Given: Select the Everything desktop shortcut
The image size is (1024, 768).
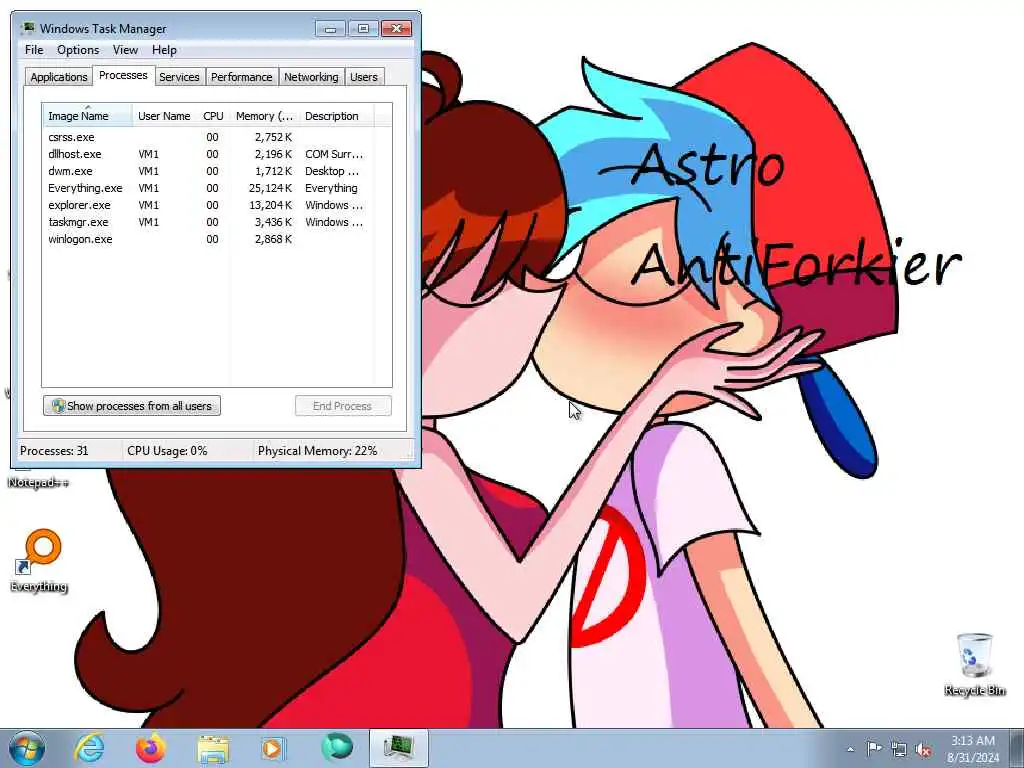Looking at the screenshot, I should pos(39,561).
